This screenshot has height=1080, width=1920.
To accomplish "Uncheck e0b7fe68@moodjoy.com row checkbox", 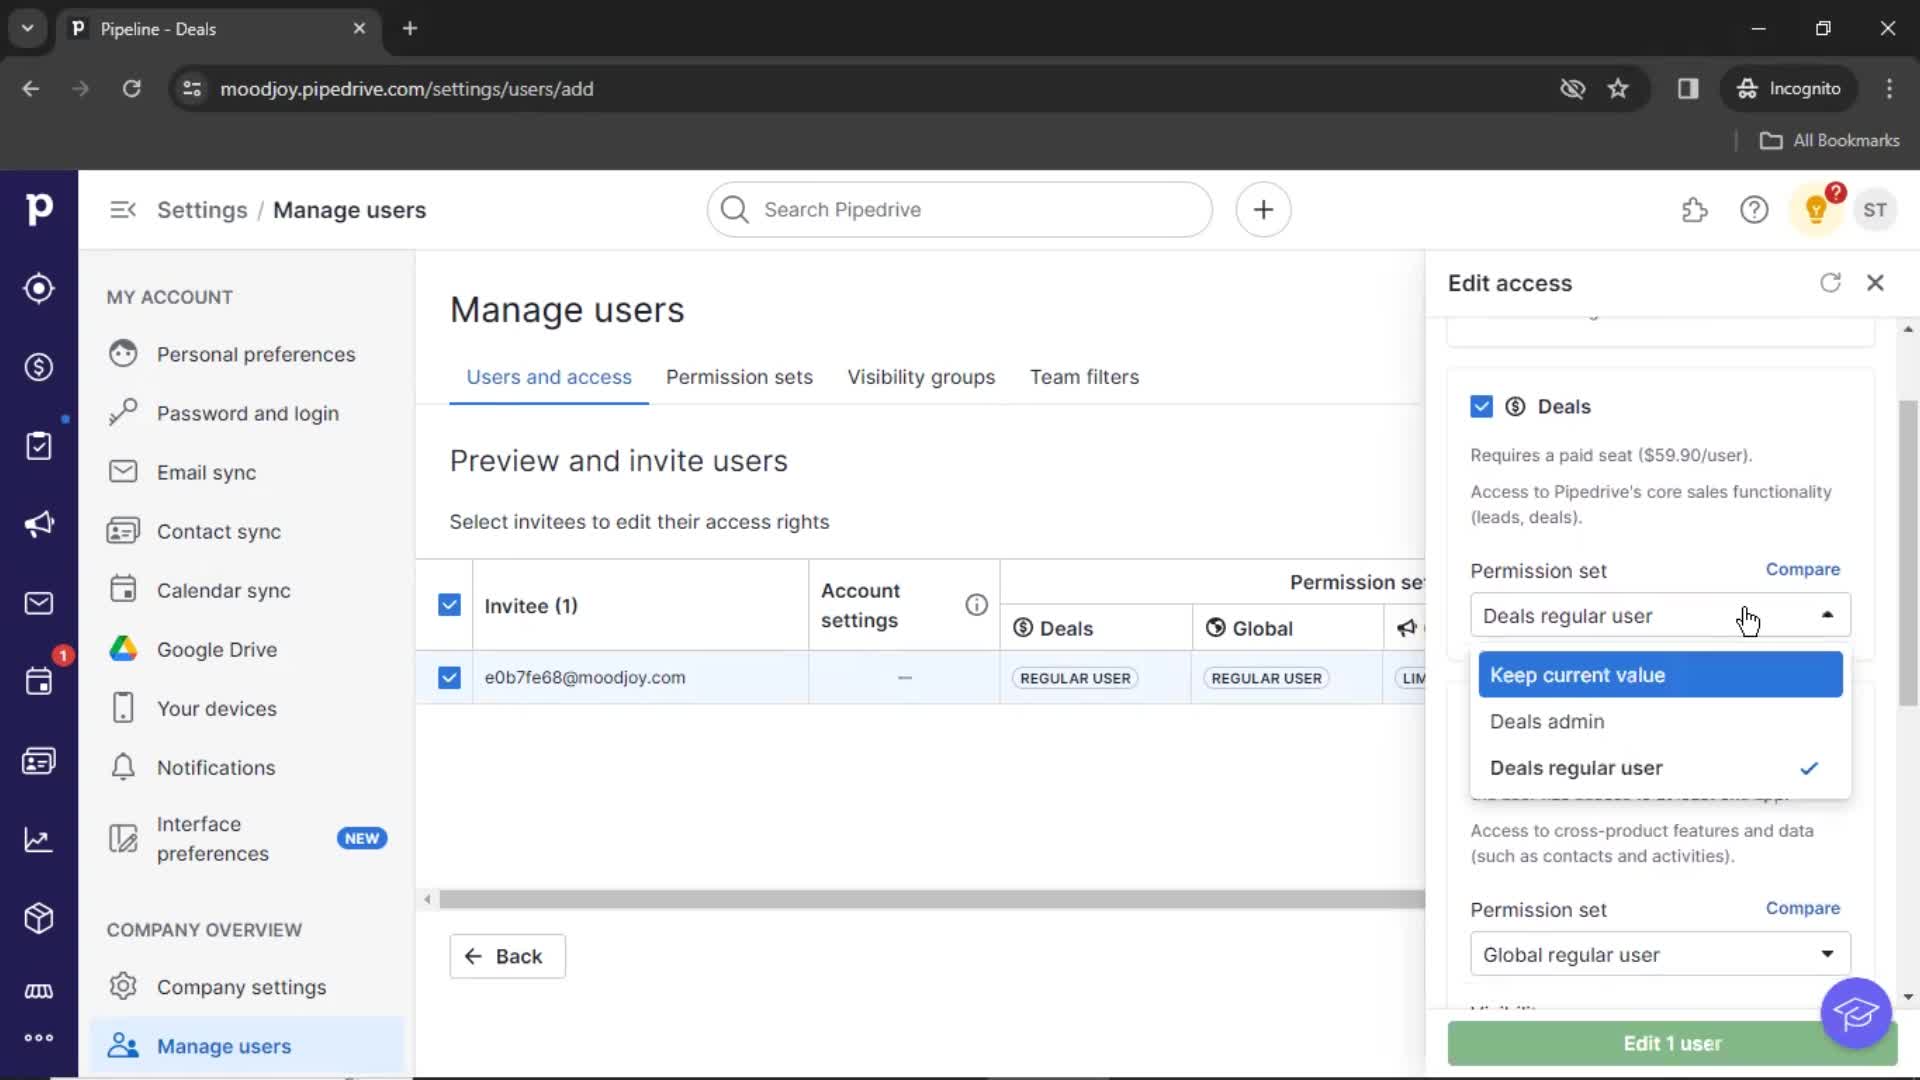I will [449, 678].
